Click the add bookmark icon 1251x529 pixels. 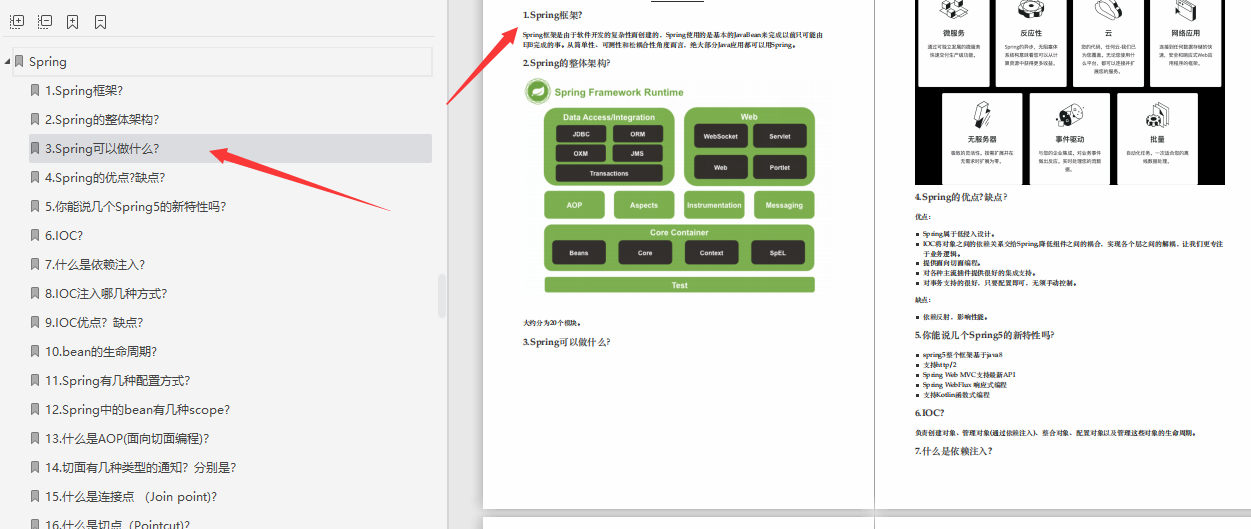click(x=73, y=21)
